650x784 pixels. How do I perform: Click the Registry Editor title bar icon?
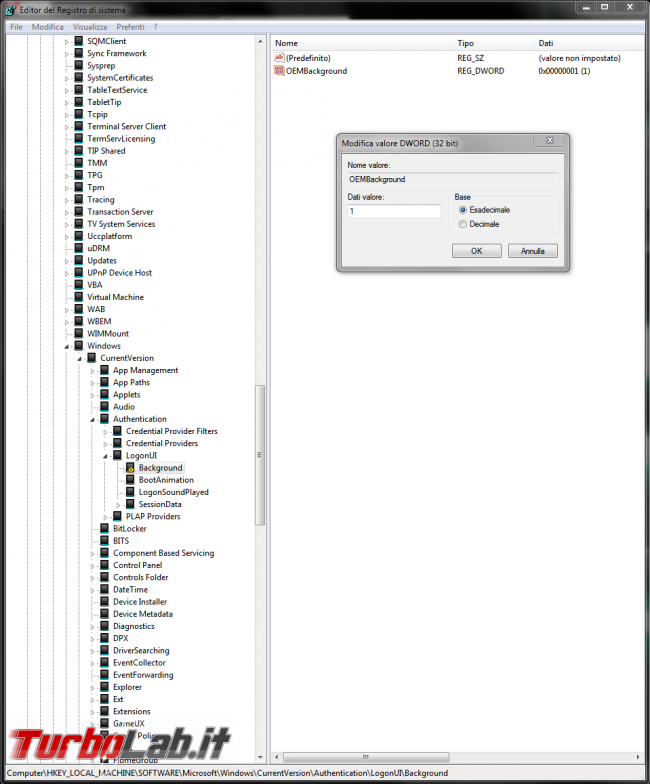pyautogui.click(x=10, y=10)
